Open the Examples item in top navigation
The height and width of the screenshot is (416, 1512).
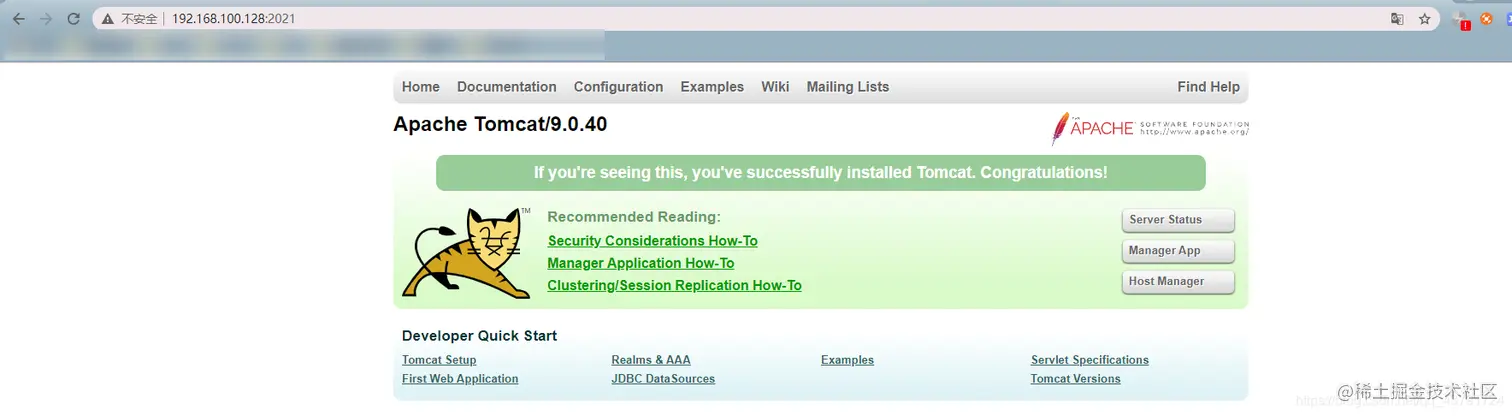point(712,87)
